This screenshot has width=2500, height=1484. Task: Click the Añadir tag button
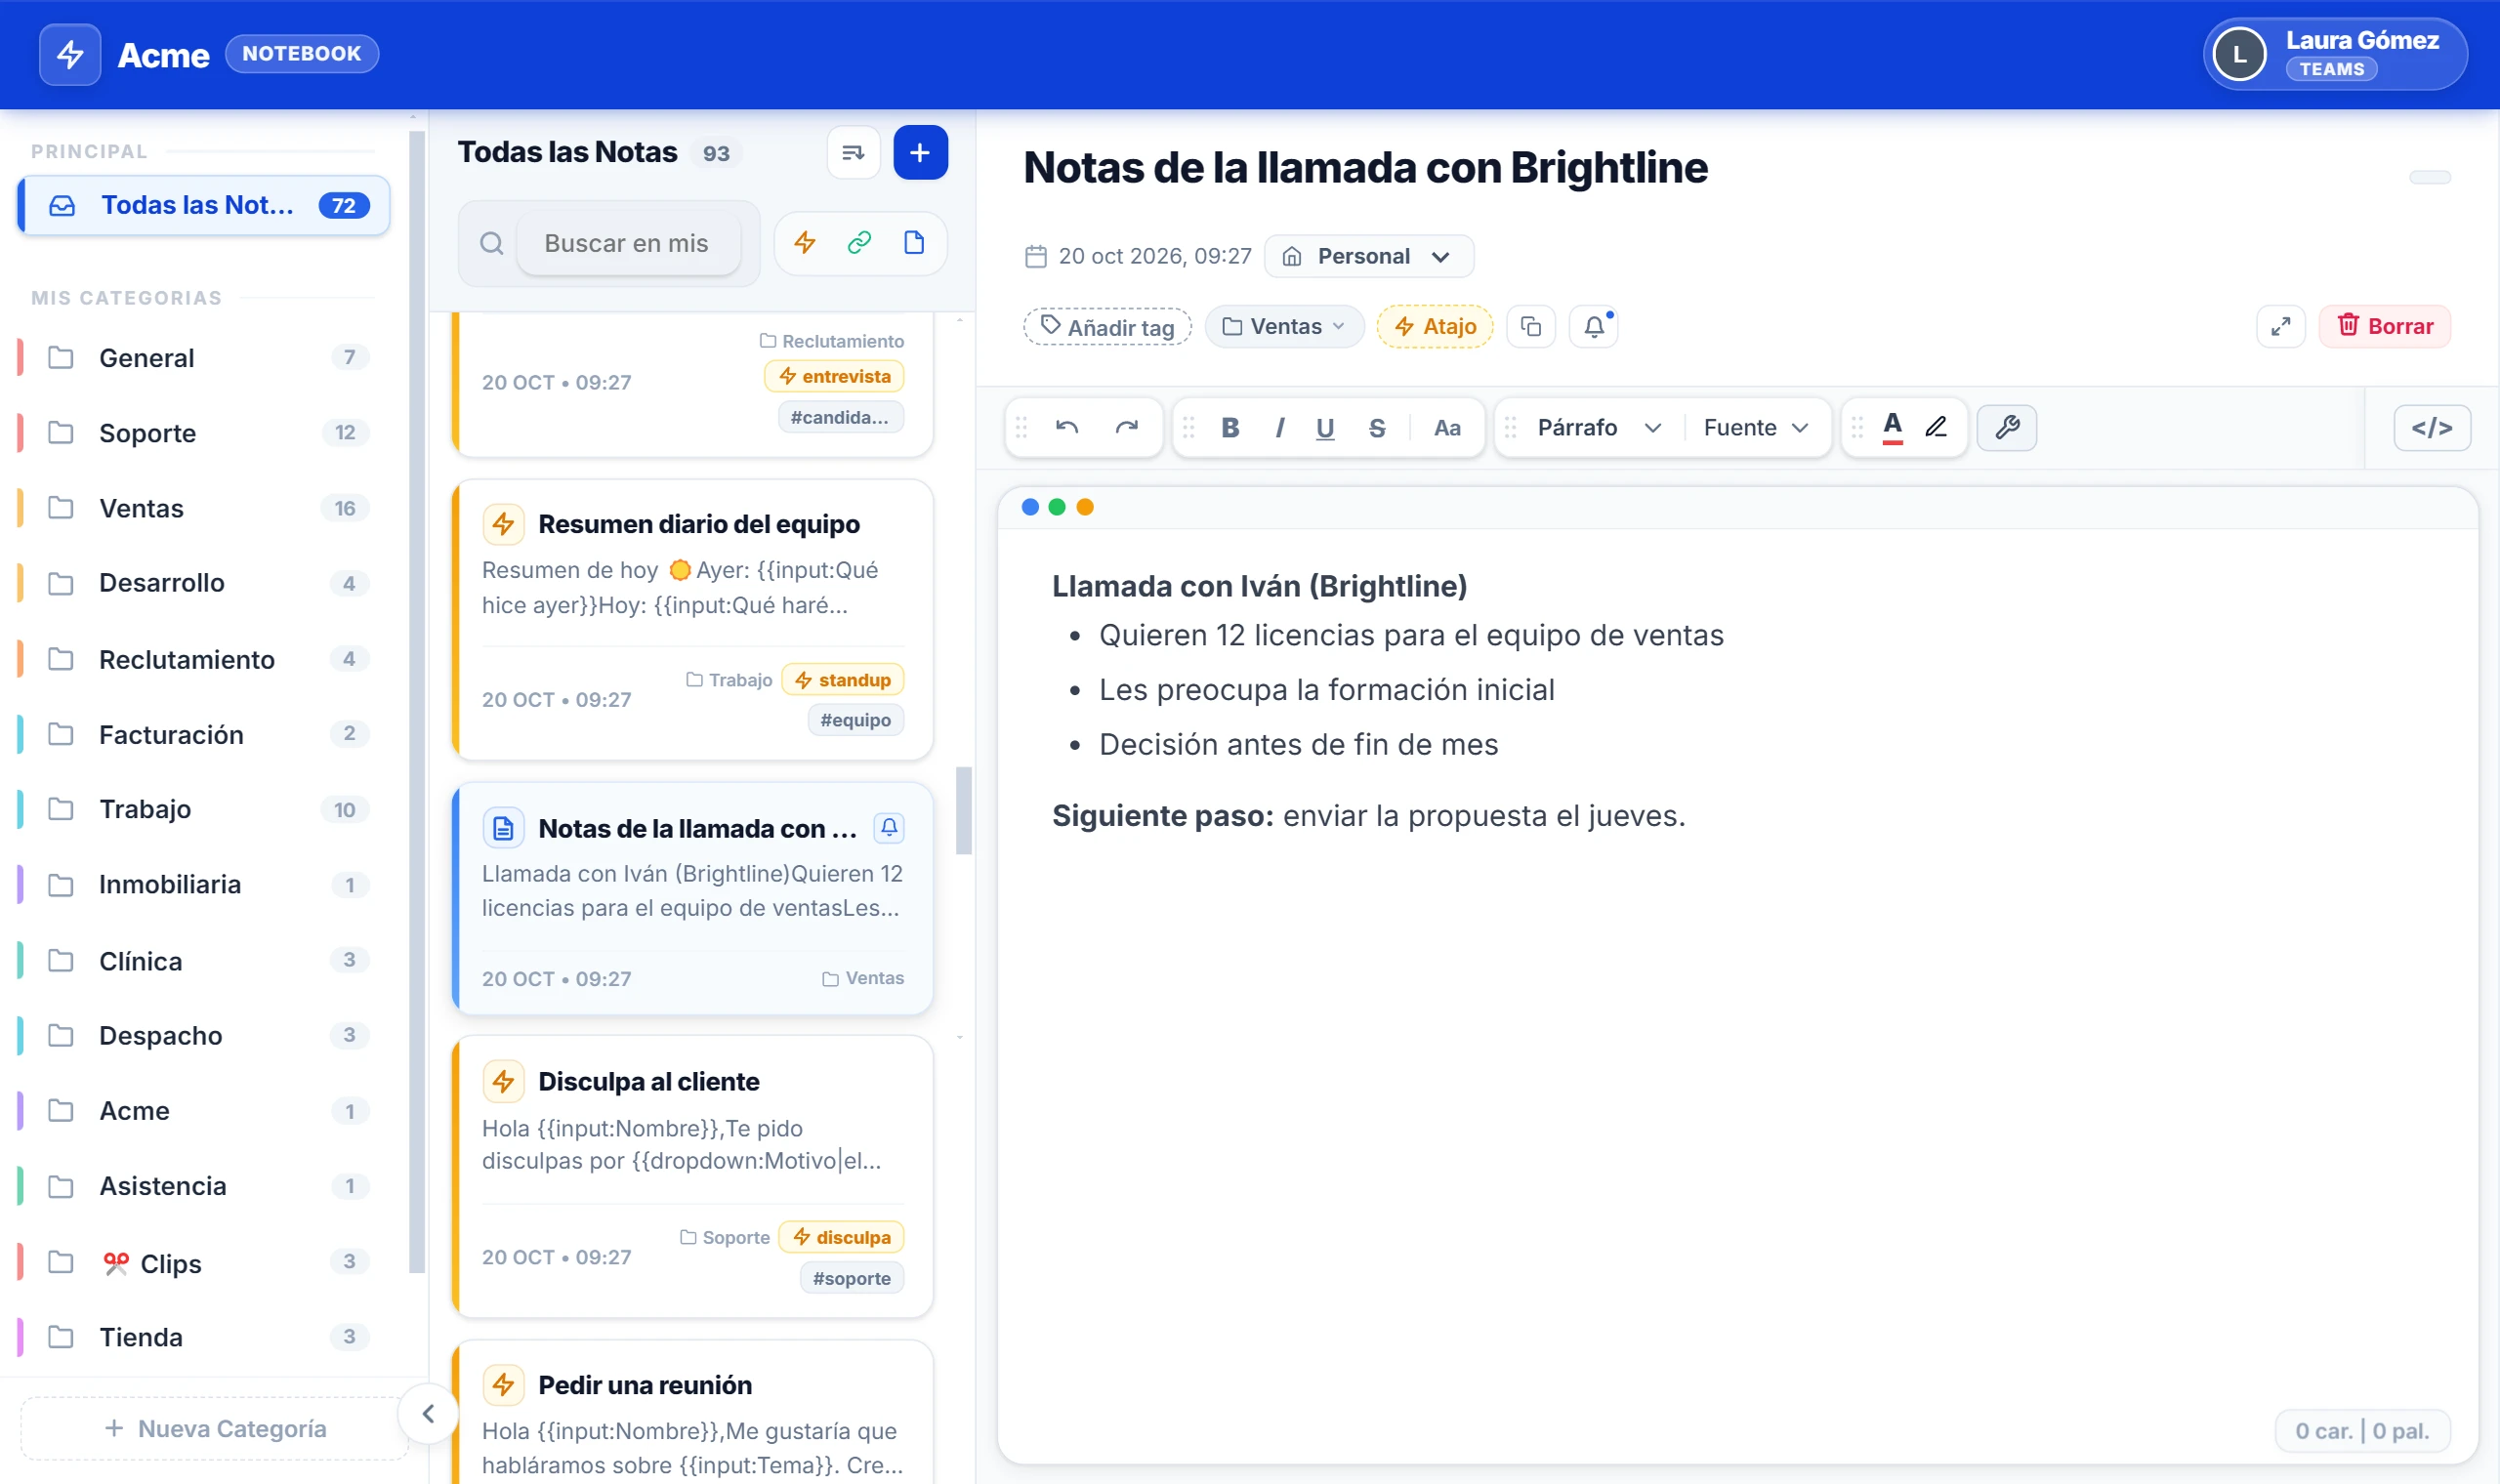[x=1107, y=327]
